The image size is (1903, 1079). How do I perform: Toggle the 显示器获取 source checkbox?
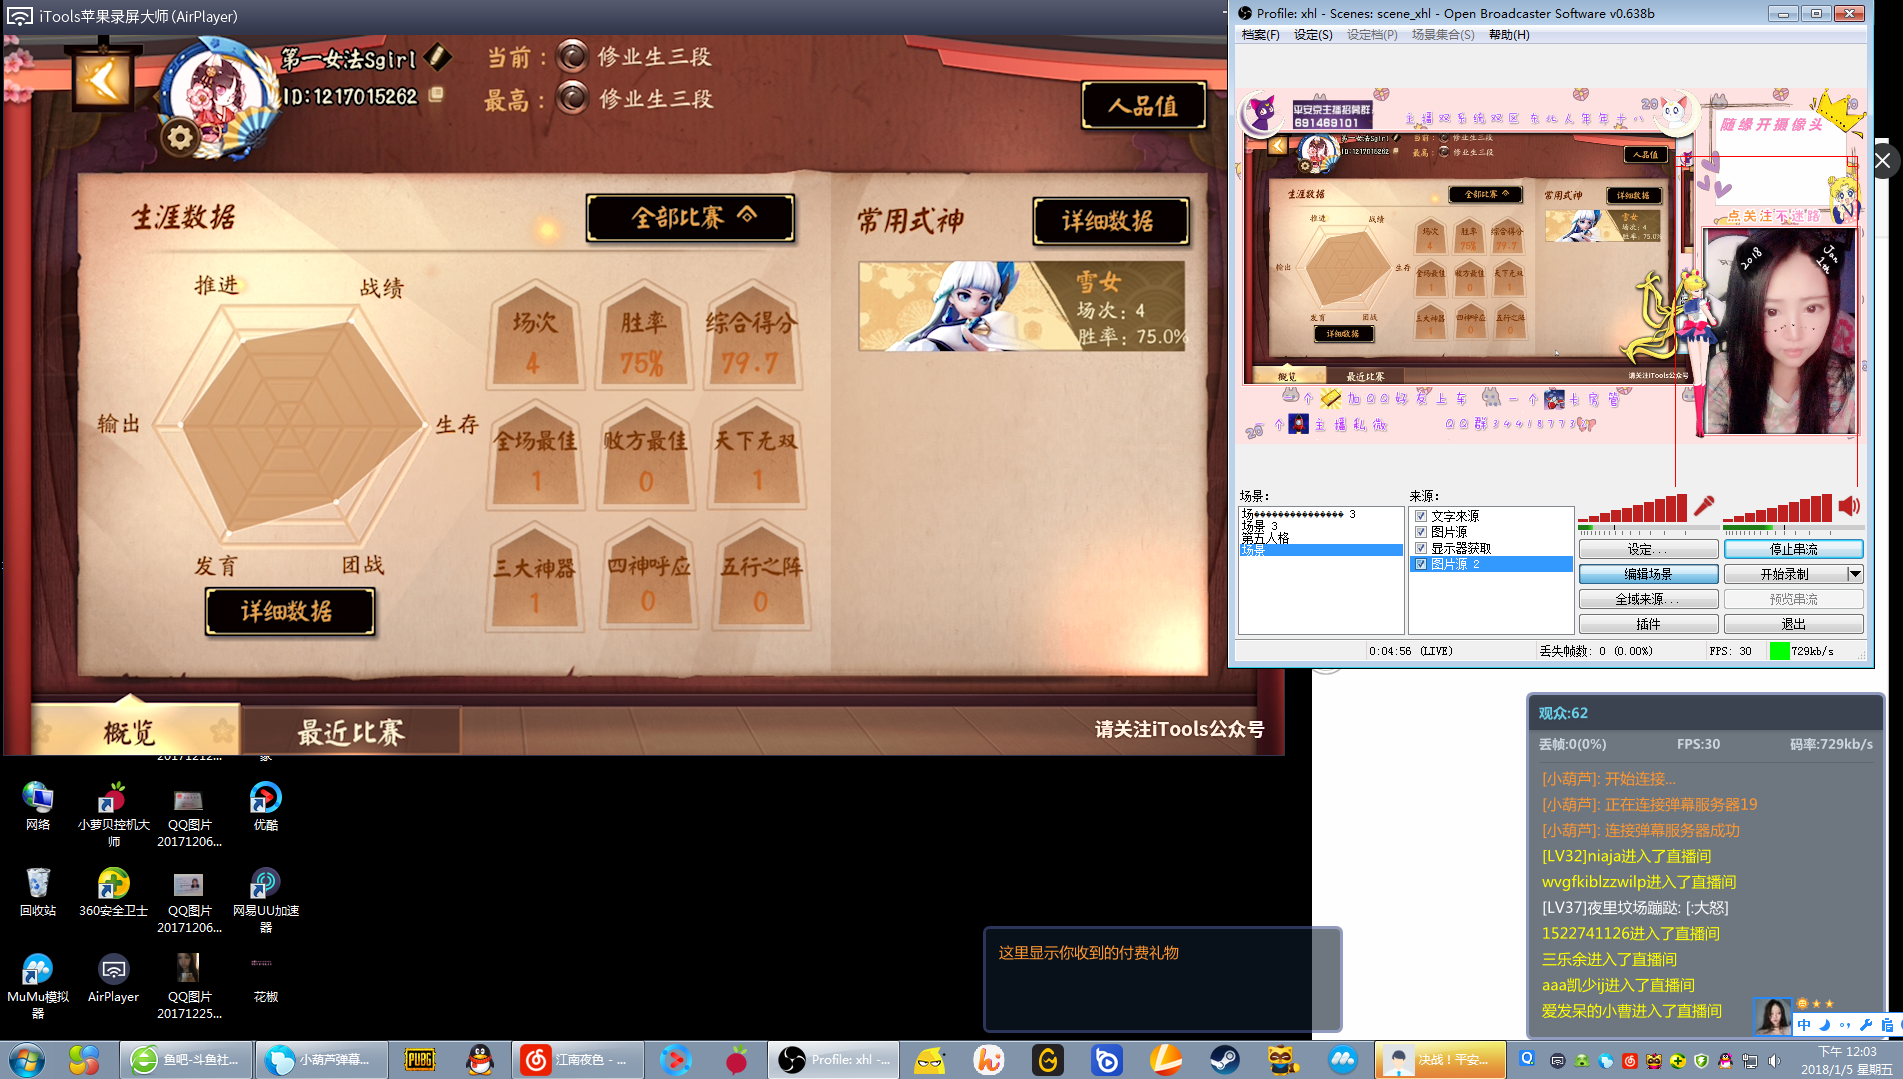[1421, 548]
